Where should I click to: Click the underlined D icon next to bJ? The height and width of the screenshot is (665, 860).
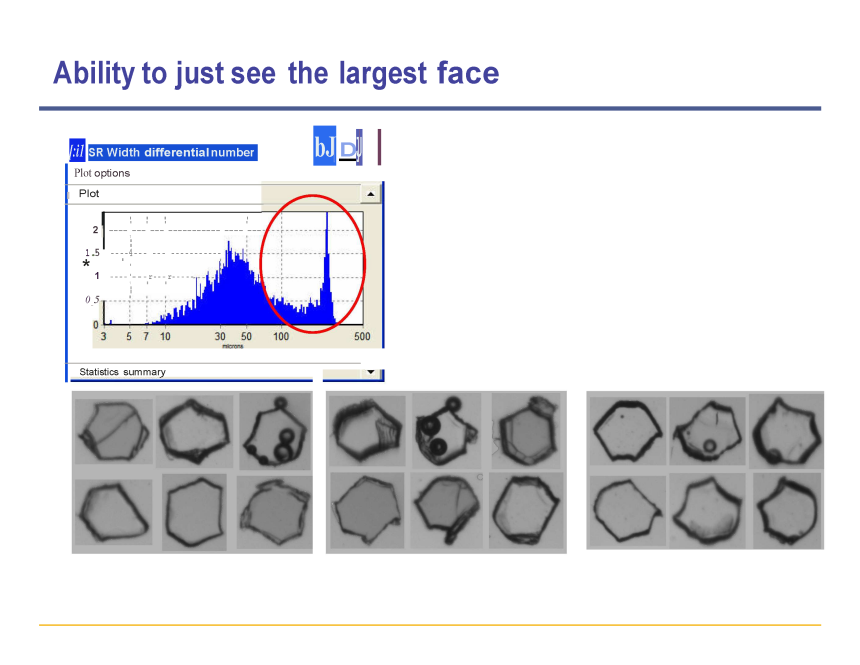click(349, 149)
